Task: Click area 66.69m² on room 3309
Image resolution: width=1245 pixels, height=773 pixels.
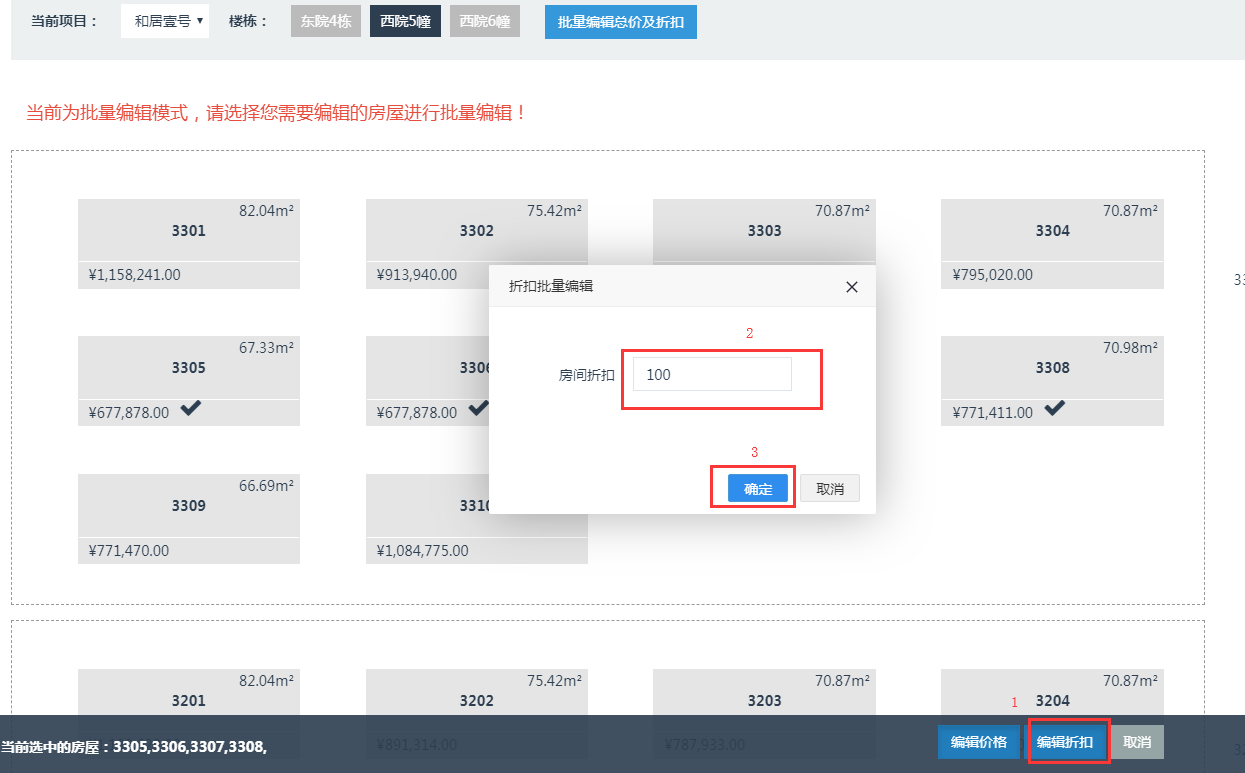Action: pyautogui.click(x=266, y=485)
